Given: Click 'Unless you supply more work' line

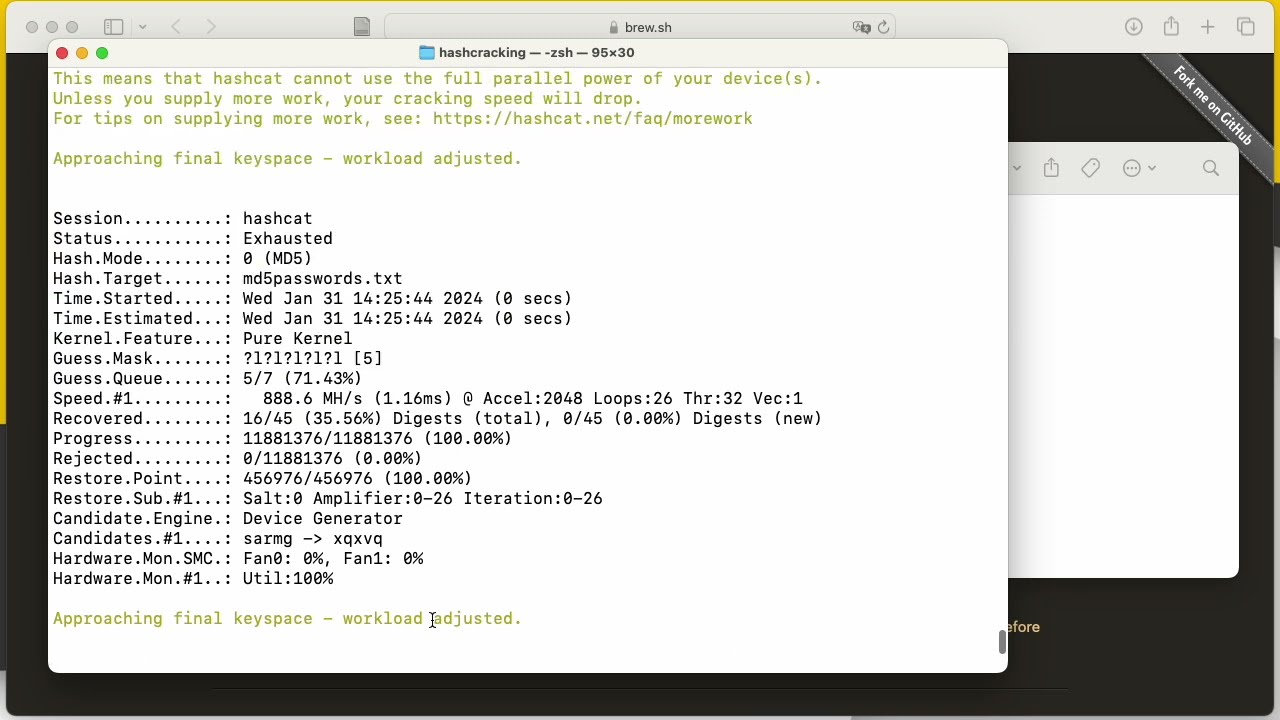Looking at the screenshot, I should [347, 99].
